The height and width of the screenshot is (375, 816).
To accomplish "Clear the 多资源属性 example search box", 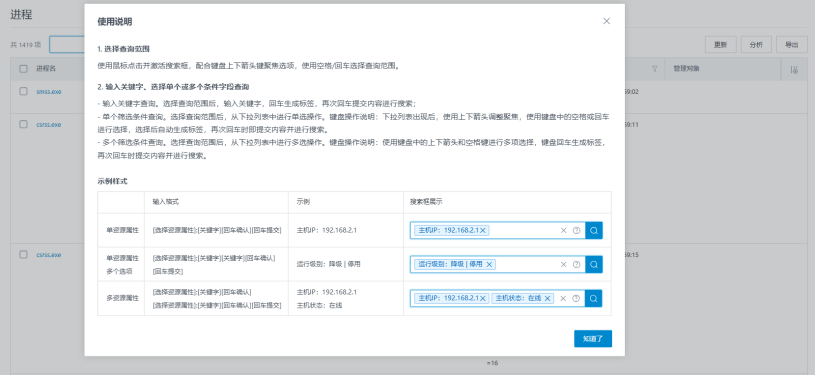I will pyautogui.click(x=563, y=298).
